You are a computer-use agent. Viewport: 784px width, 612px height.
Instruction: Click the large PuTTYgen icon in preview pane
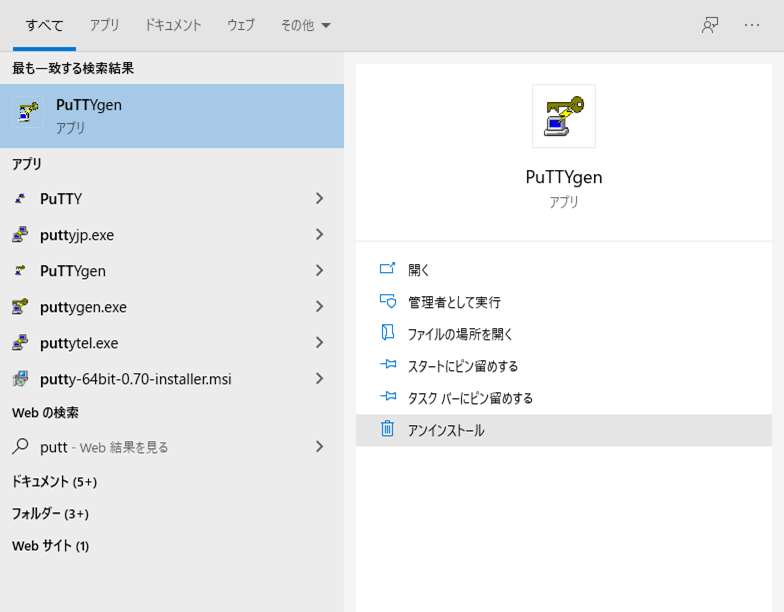coord(564,116)
